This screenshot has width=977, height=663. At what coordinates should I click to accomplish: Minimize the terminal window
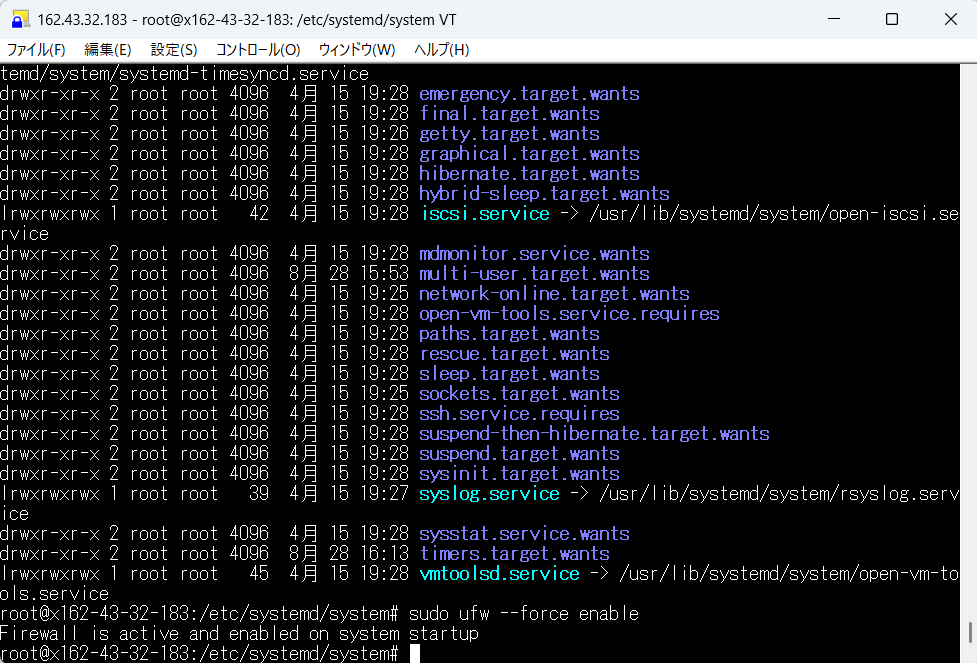[834, 19]
